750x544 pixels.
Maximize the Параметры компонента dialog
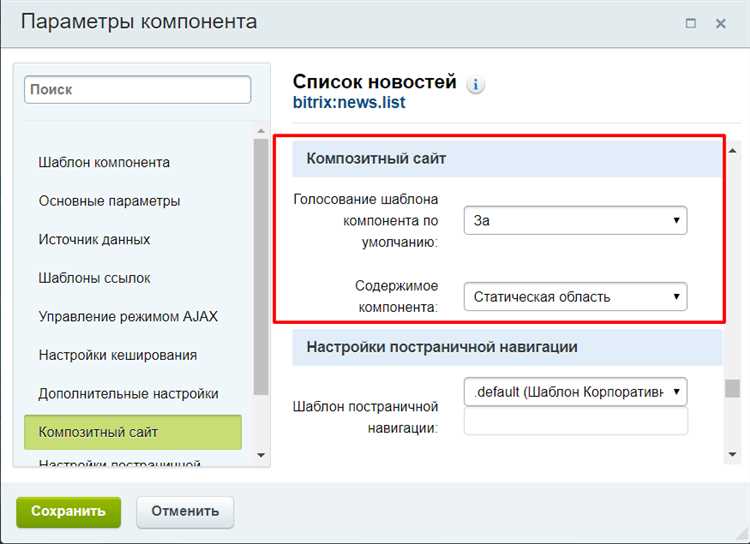tap(691, 23)
